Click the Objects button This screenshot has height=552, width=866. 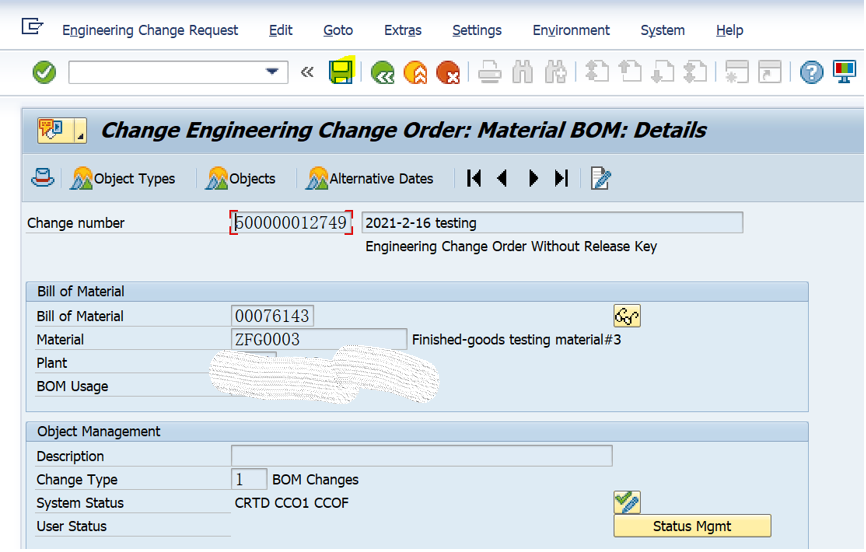pos(240,178)
